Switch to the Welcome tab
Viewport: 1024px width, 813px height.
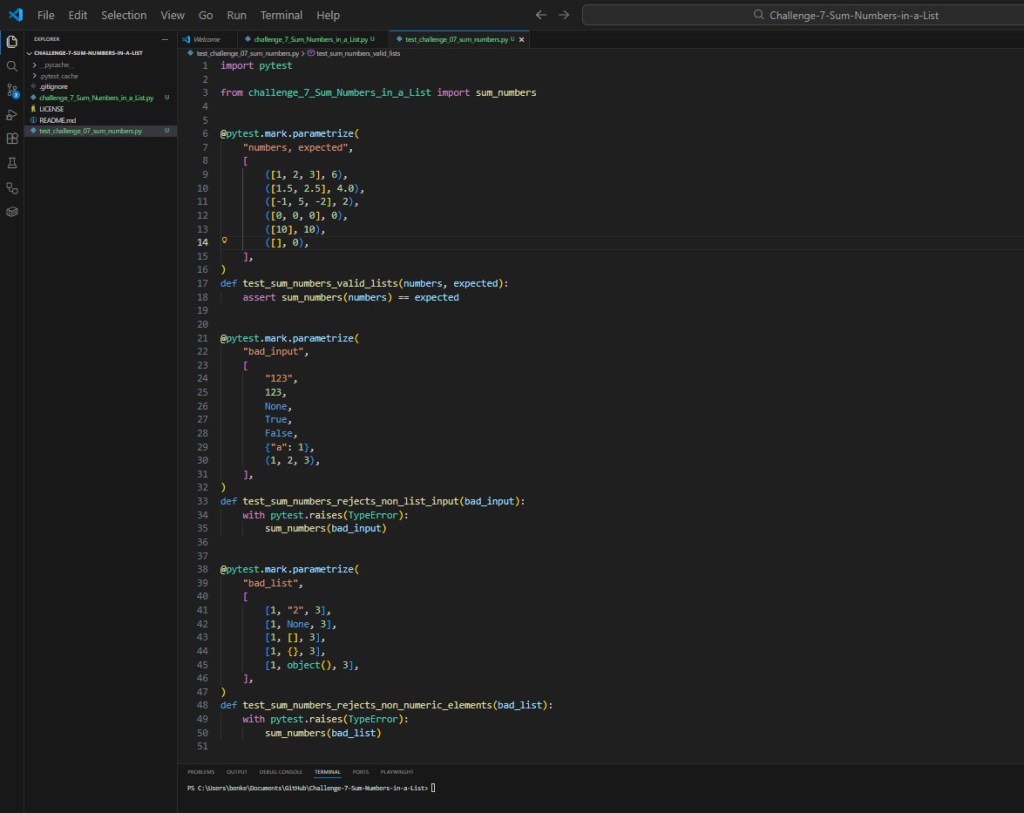tap(208, 39)
